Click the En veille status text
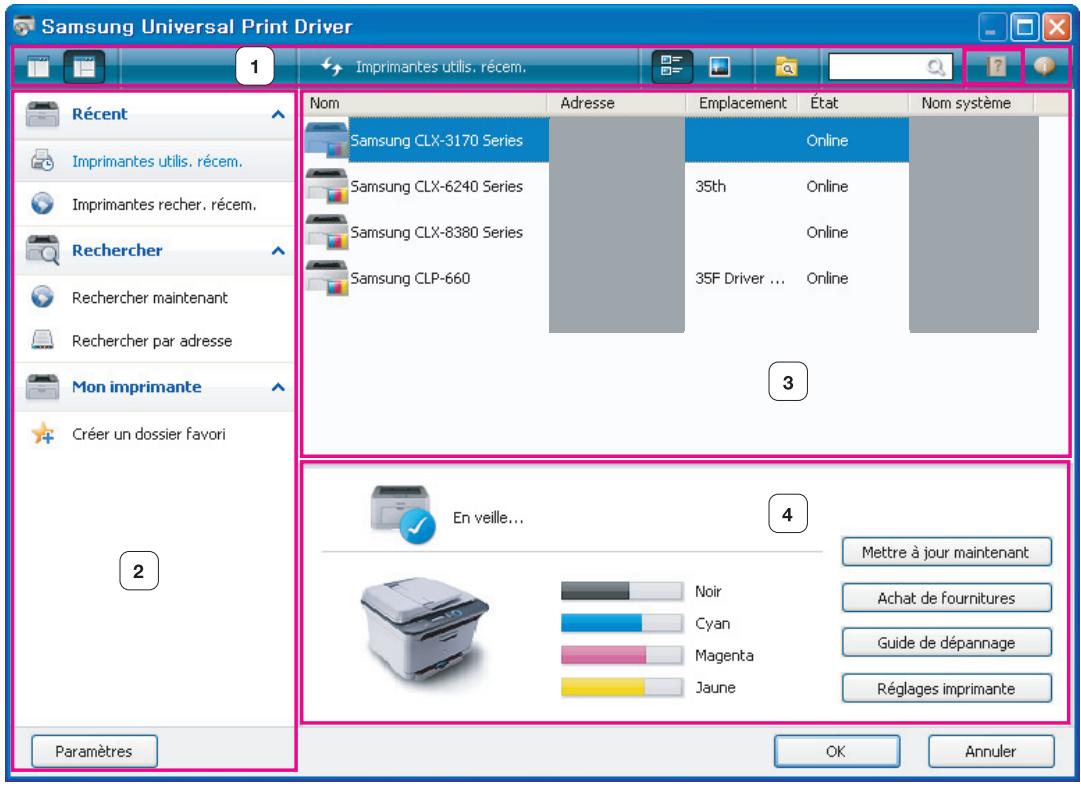Viewport: 1081px width, 787px height. coord(488,518)
